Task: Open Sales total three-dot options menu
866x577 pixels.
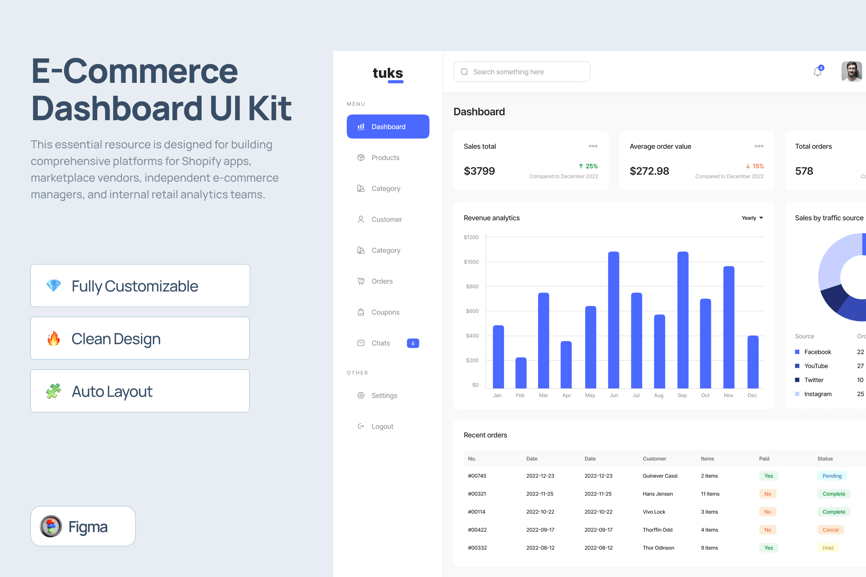Action: pos(593,147)
